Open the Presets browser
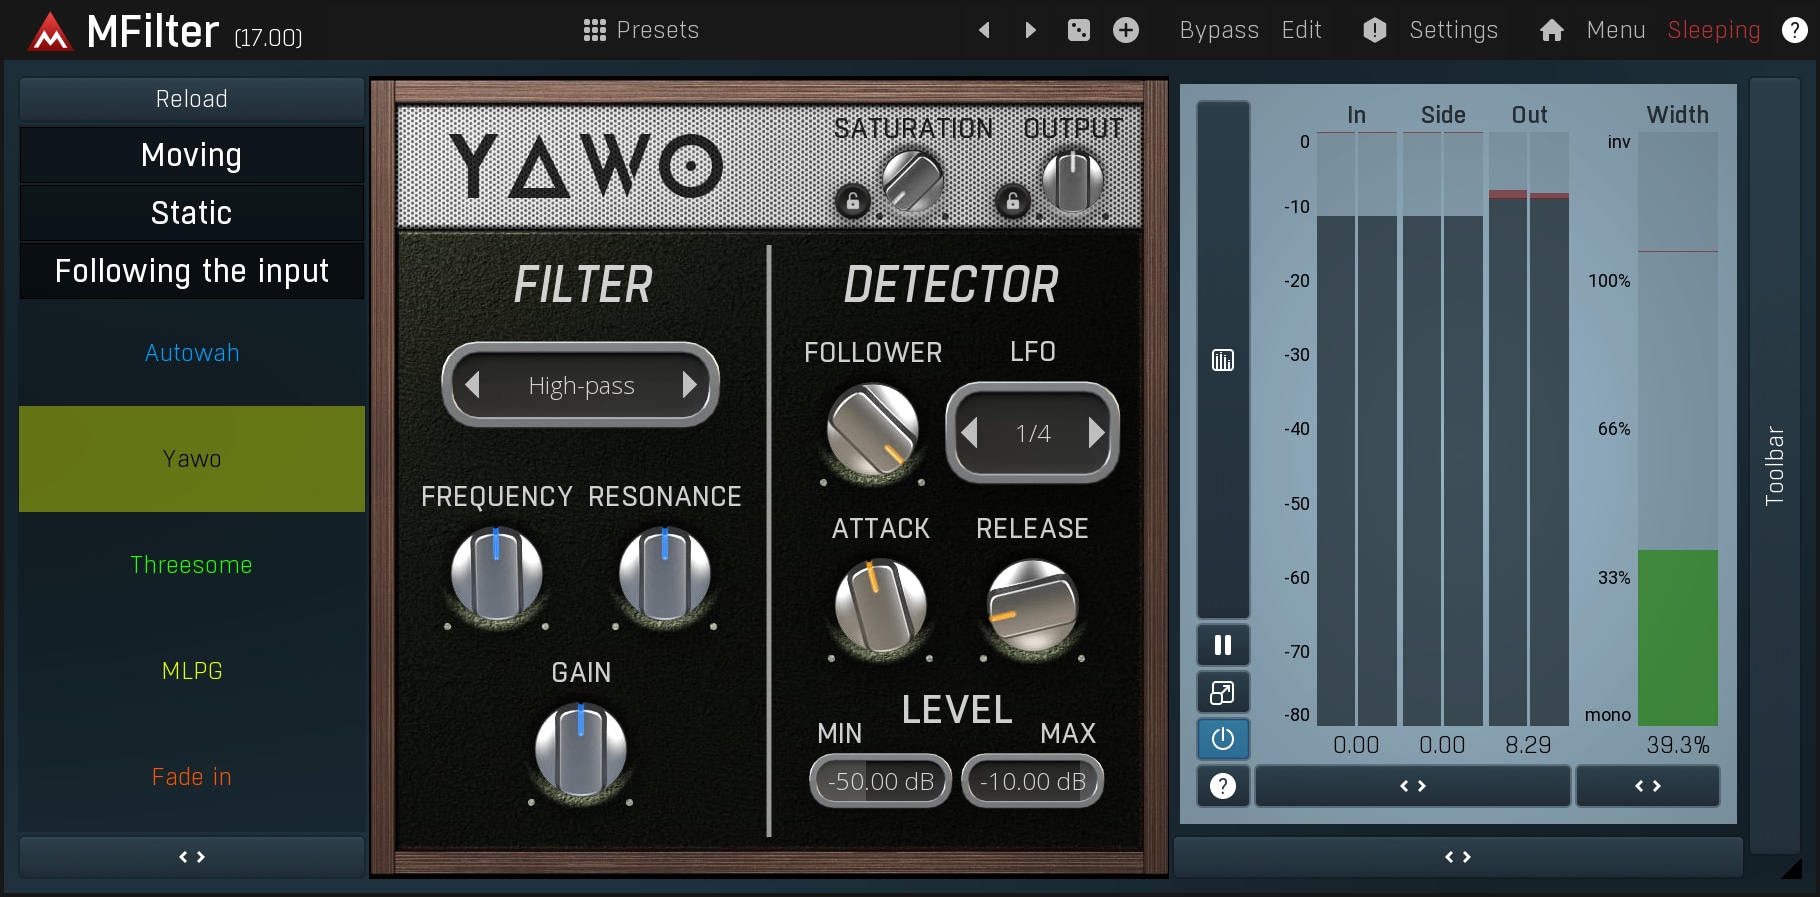 (641, 30)
